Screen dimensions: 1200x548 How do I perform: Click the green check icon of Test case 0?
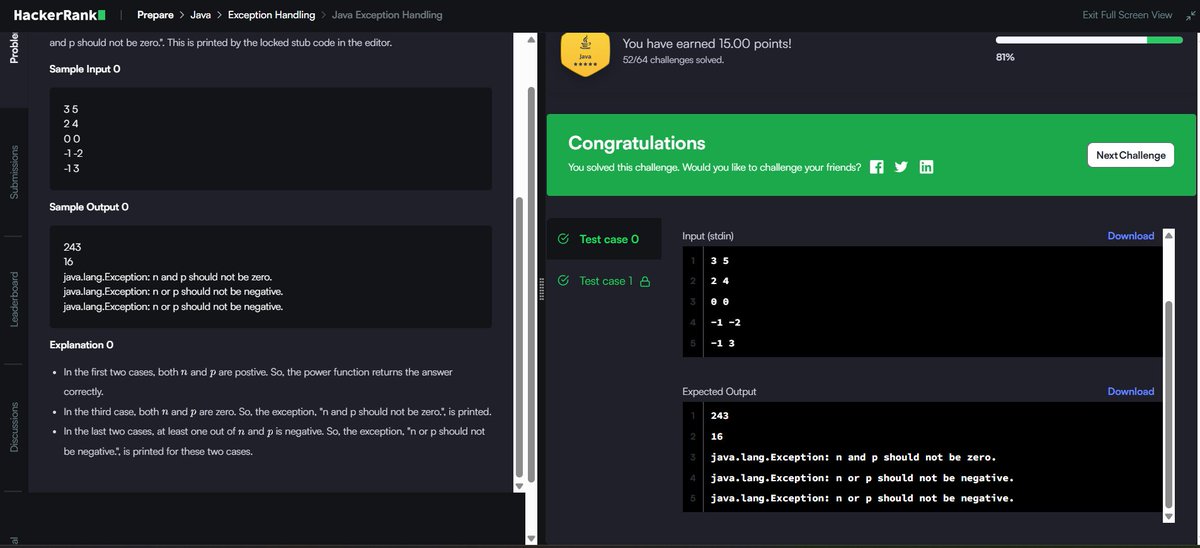tap(563, 239)
